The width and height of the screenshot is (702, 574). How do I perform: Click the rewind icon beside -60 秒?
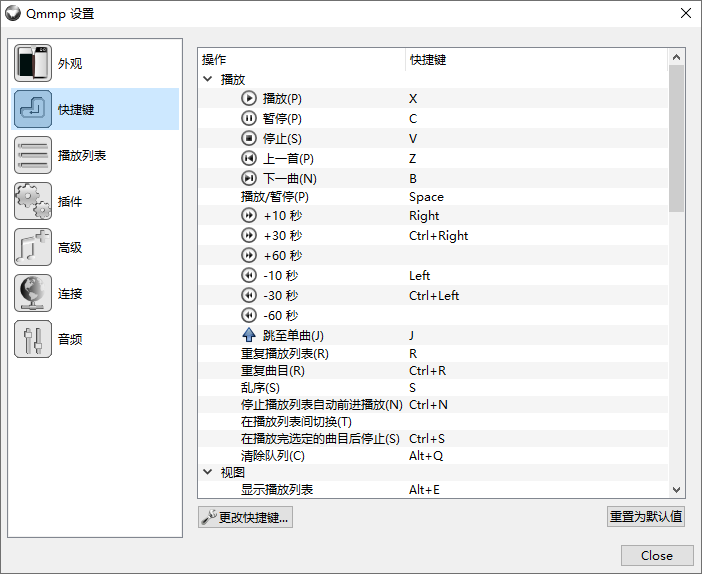click(x=249, y=315)
